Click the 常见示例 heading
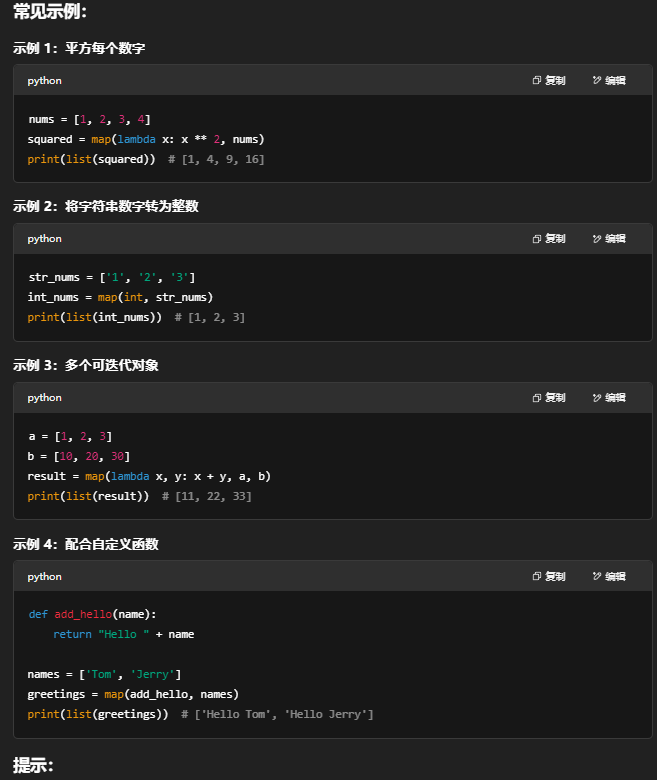The width and height of the screenshot is (657, 780). [50, 14]
